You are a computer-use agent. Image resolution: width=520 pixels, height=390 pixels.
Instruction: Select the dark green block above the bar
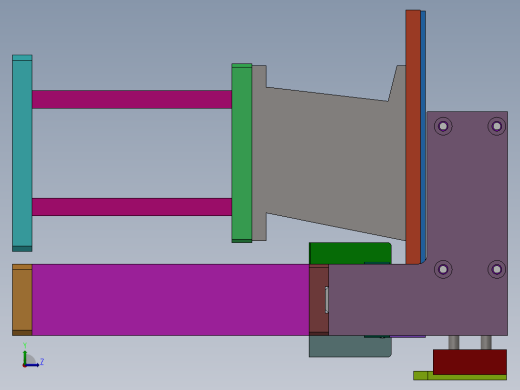350,254
